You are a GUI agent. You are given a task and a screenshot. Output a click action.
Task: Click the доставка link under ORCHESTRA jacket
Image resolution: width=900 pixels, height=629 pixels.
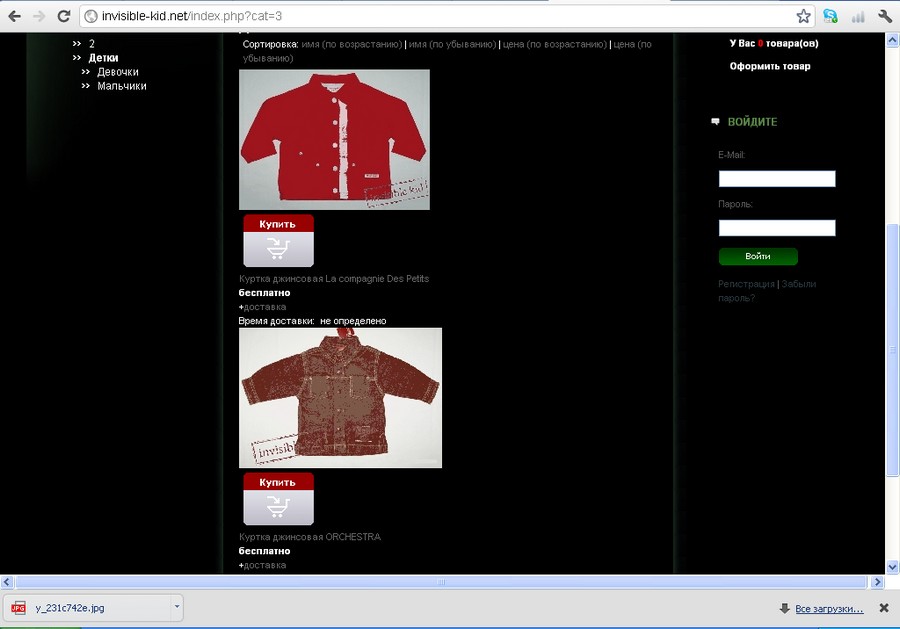(x=265, y=565)
